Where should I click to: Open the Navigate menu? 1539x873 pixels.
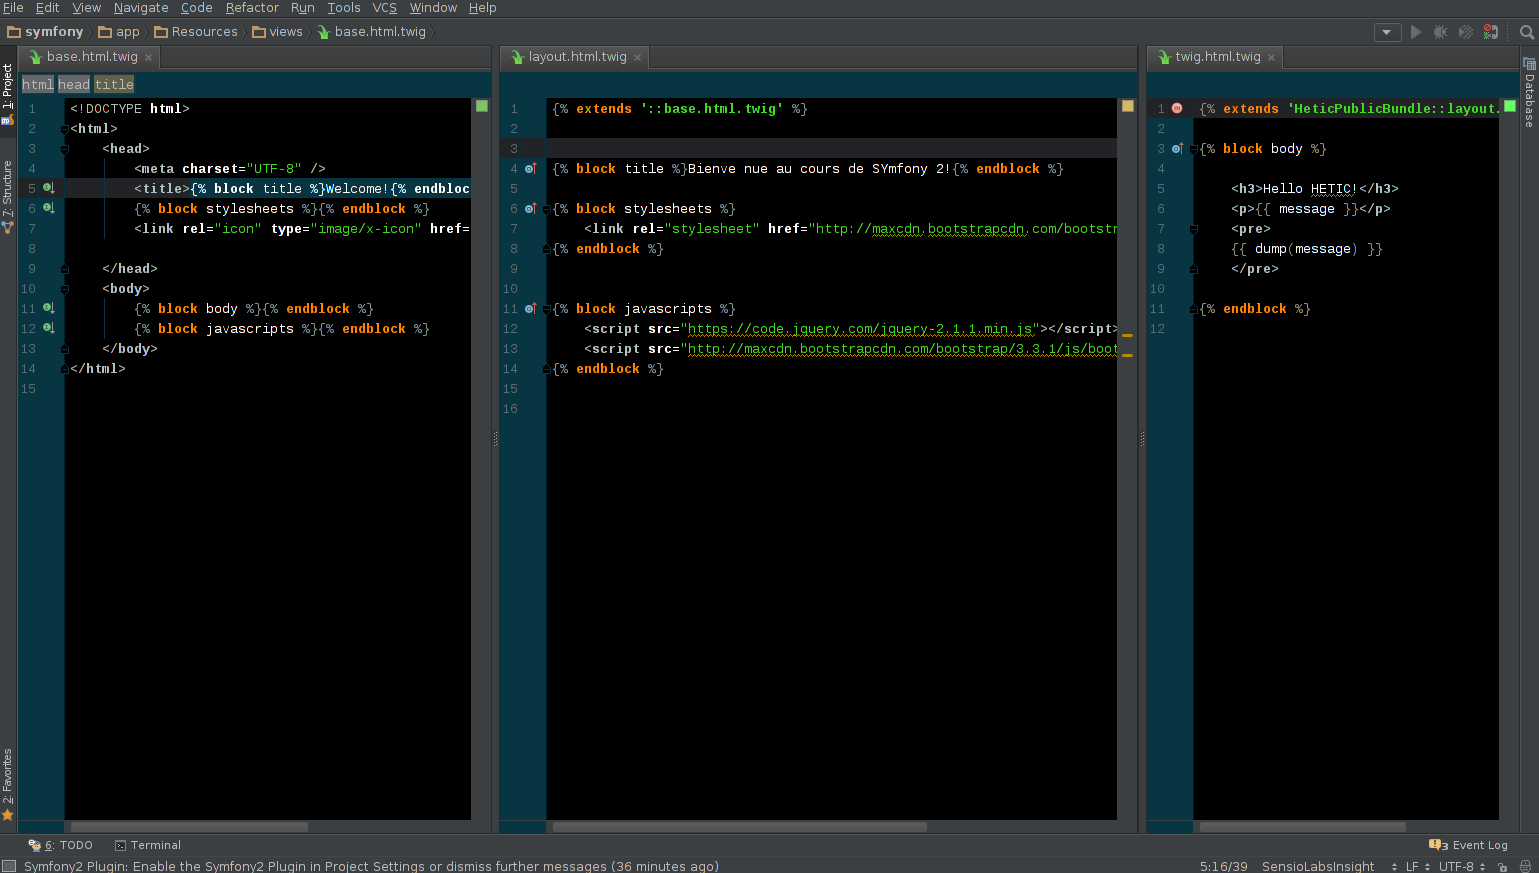coord(141,8)
